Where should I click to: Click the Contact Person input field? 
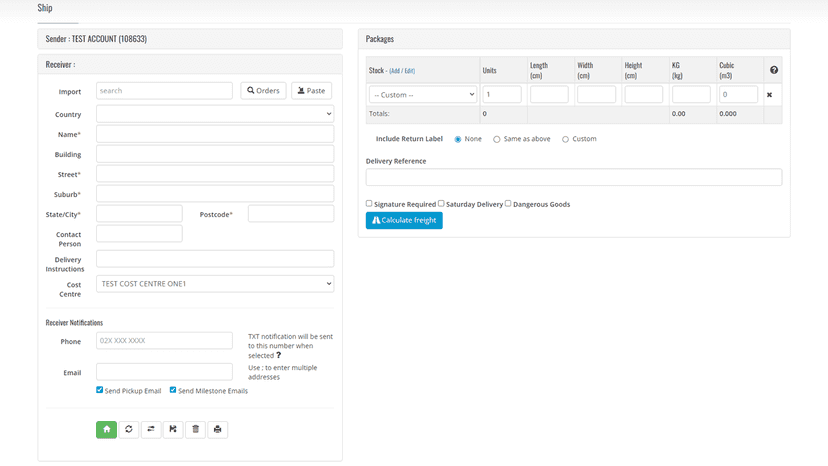[x=139, y=234]
